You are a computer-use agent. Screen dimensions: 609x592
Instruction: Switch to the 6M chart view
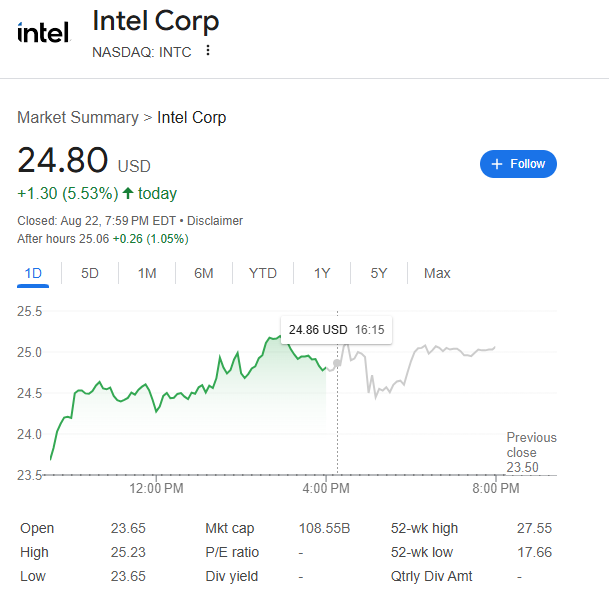pyautogui.click(x=204, y=273)
